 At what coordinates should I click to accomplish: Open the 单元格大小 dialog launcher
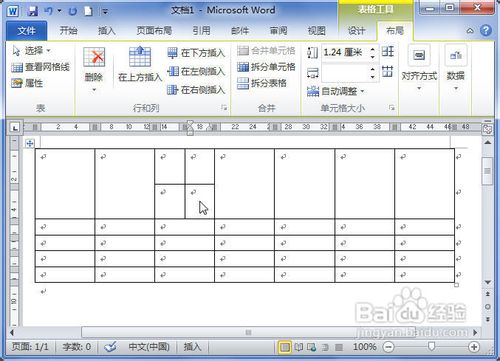tap(392, 108)
